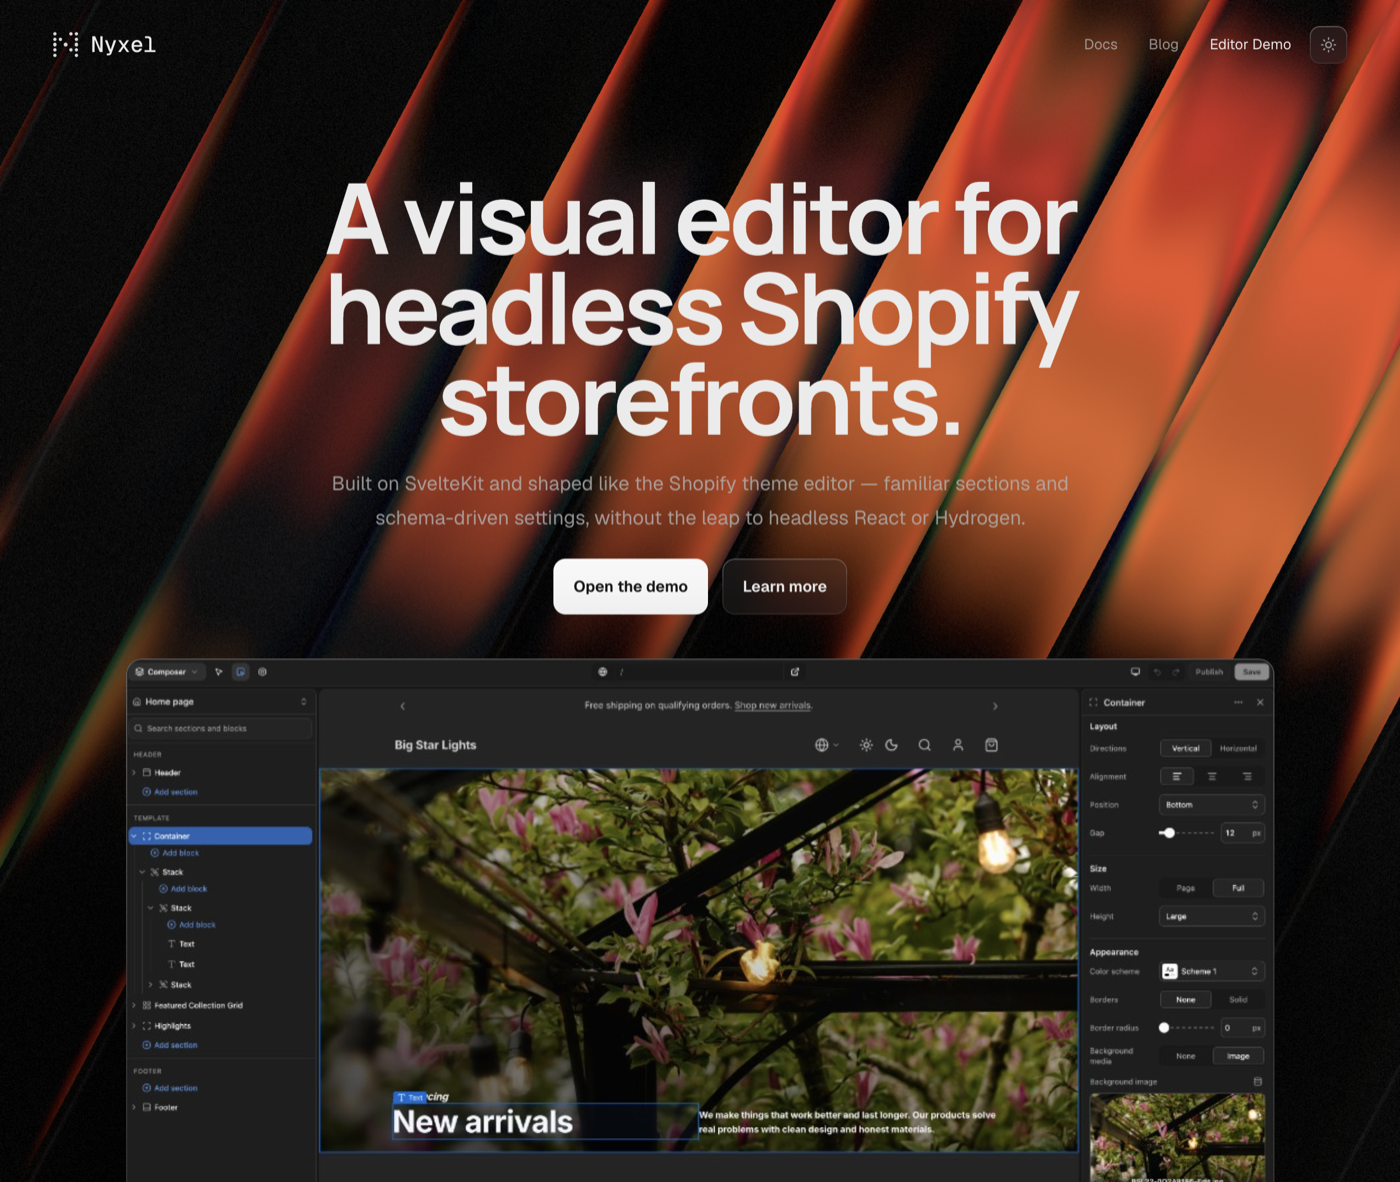Screen dimensions: 1400x1182
Task: Click the sun icon in storefront header
Action: coord(866,745)
